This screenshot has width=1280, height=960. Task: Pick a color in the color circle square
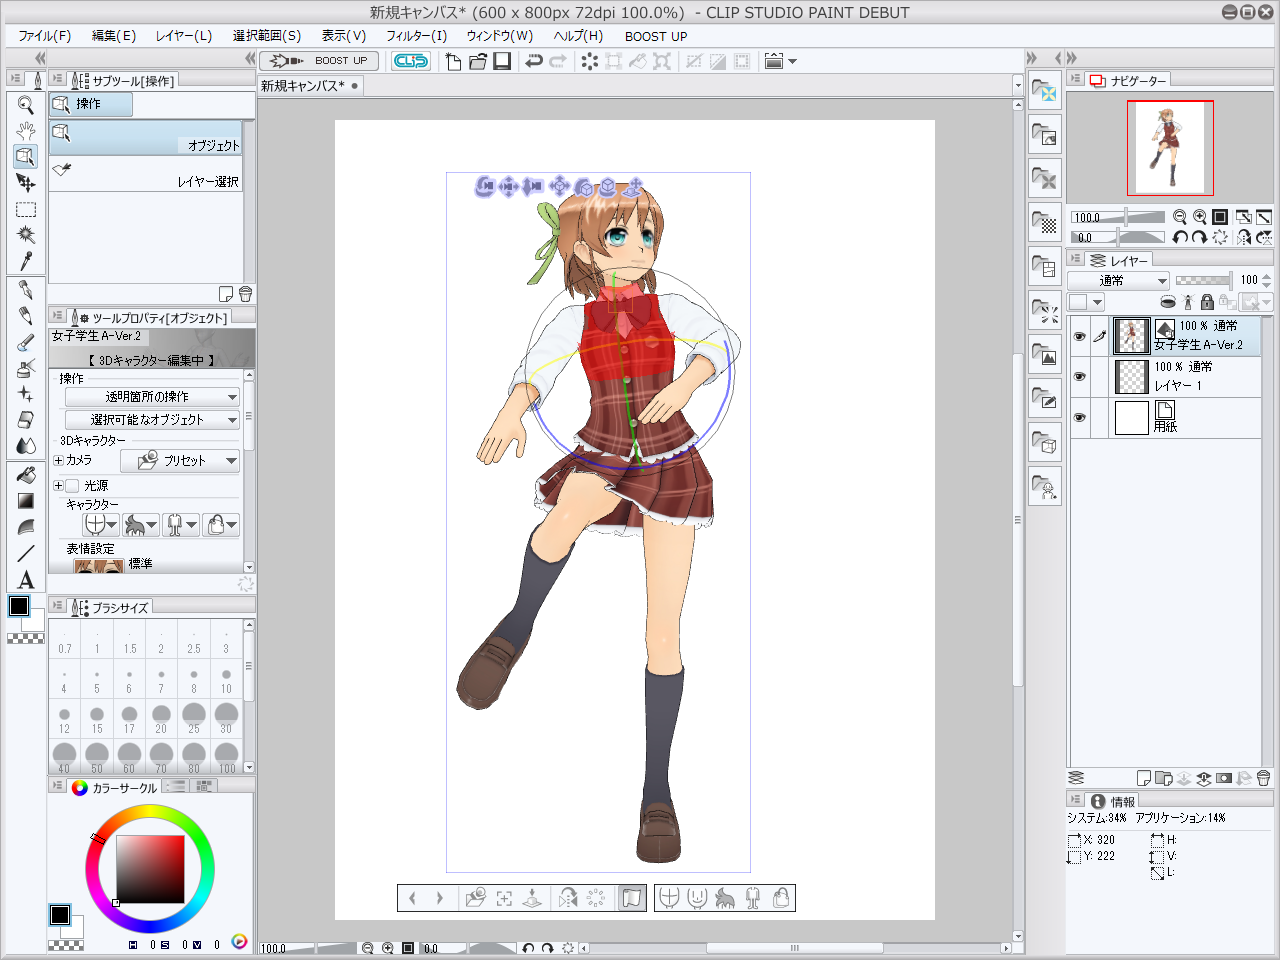tap(150, 869)
